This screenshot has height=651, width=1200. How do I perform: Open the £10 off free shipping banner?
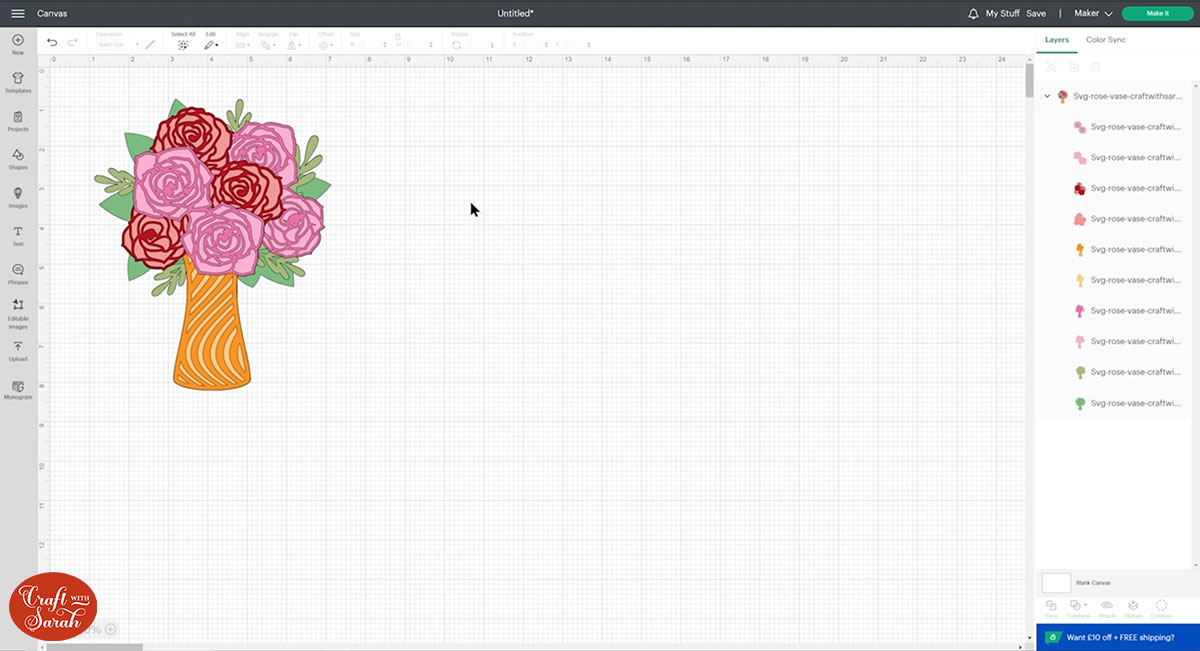click(x=1118, y=637)
